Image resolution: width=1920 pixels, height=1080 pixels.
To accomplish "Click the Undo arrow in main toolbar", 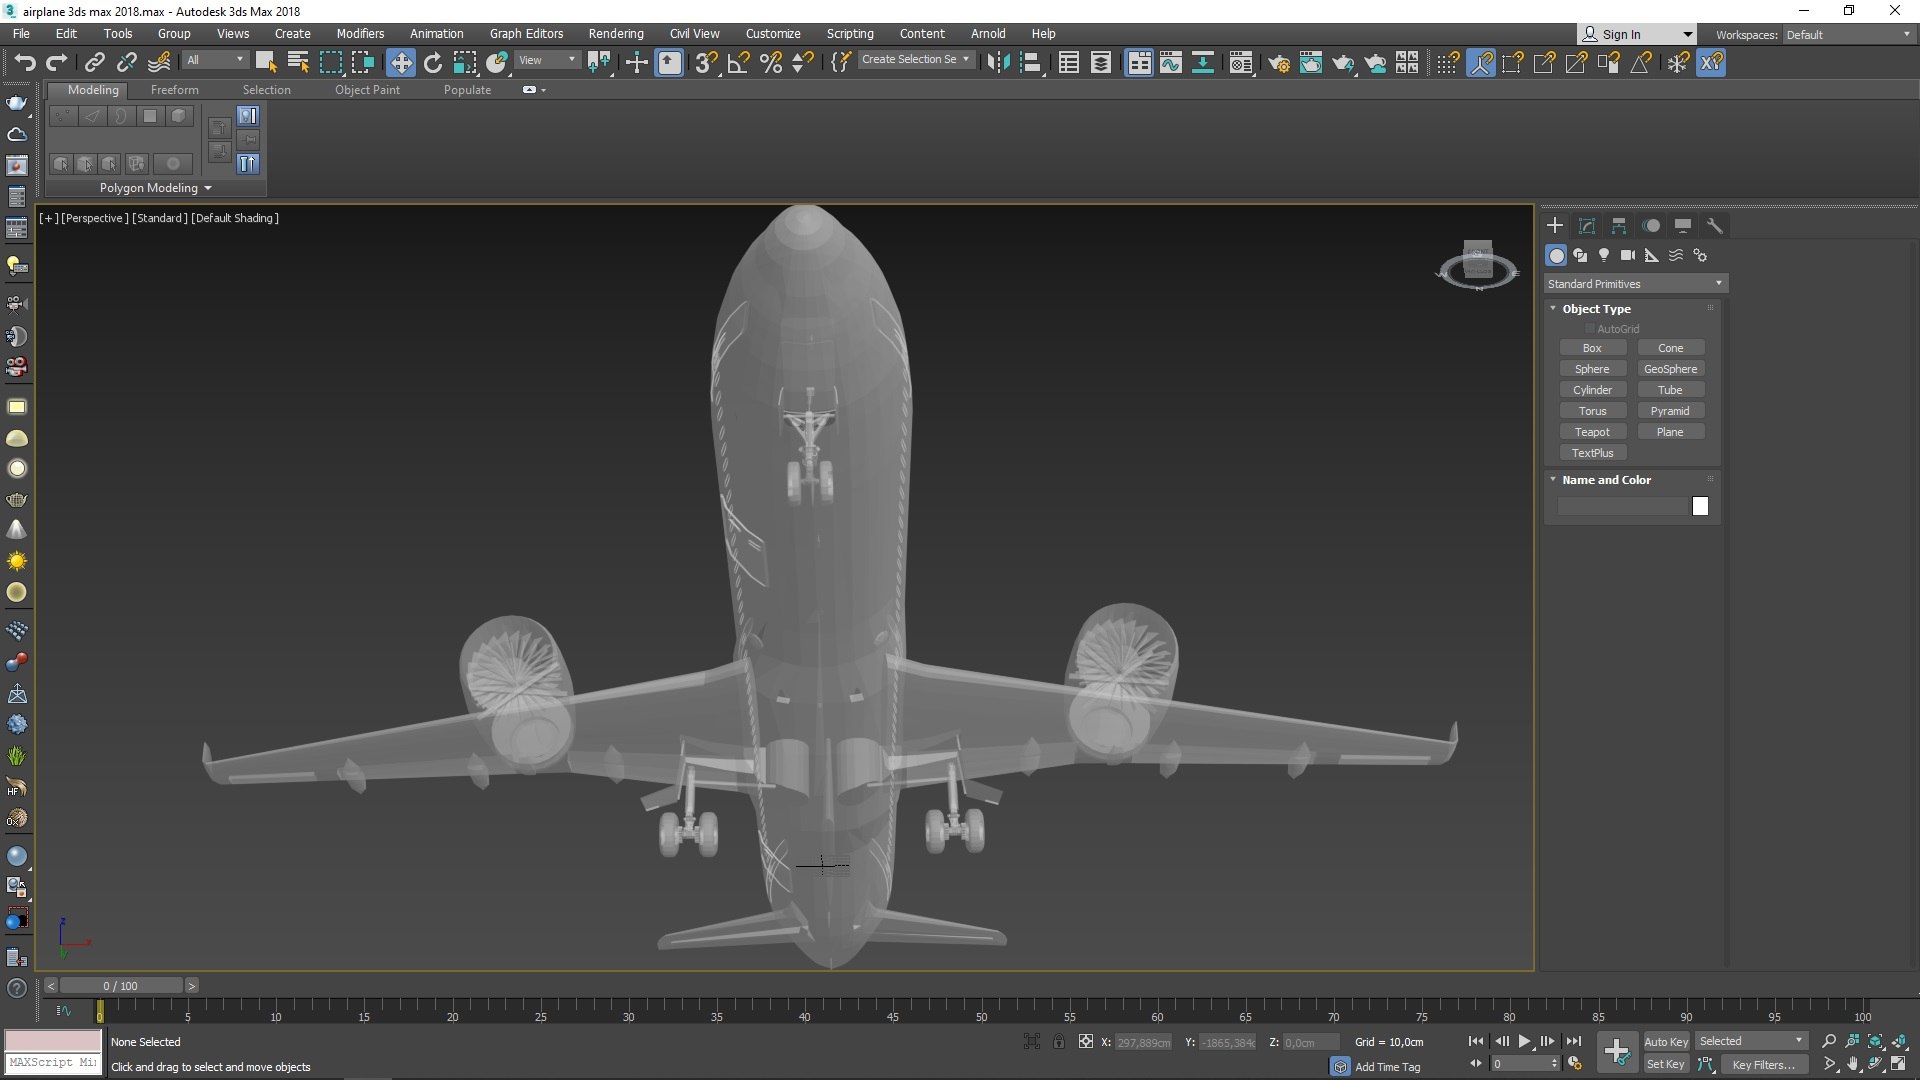I will coord(24,63).
